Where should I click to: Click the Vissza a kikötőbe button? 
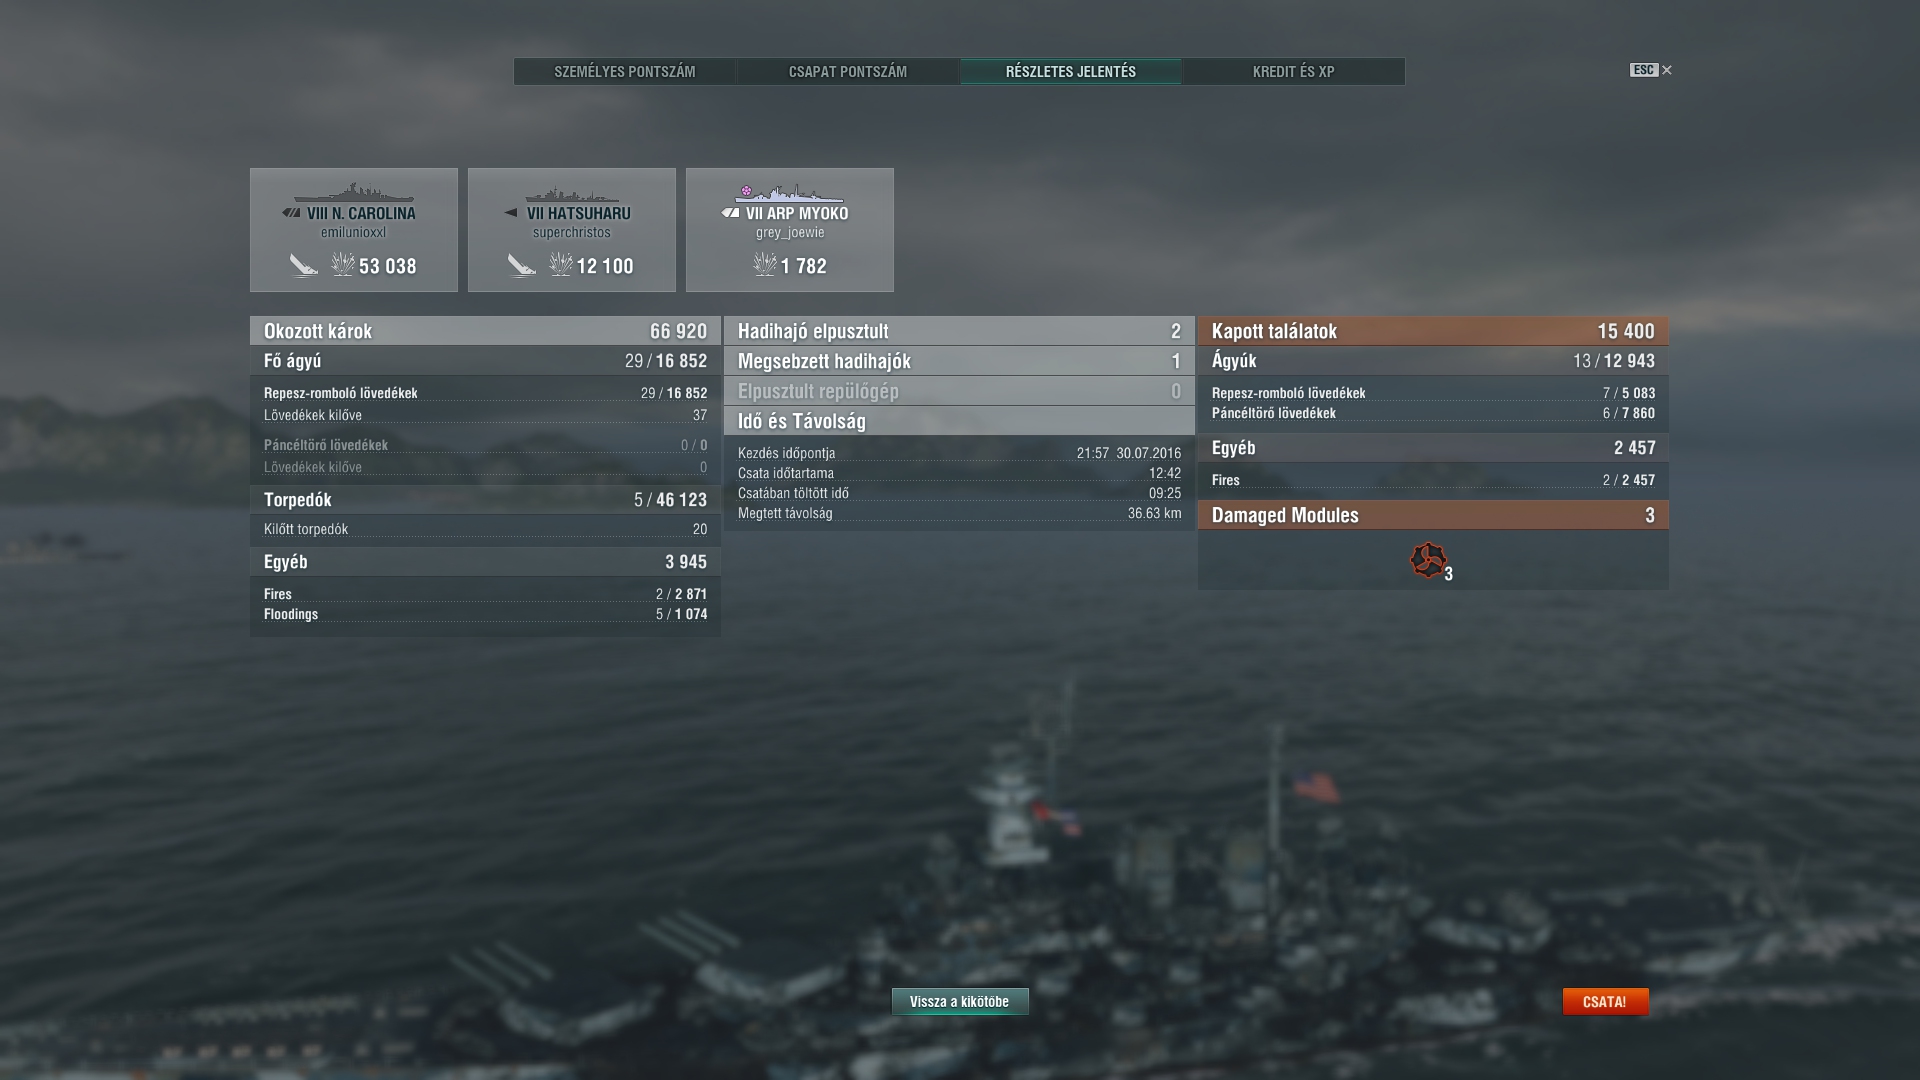click(960, 1001)
